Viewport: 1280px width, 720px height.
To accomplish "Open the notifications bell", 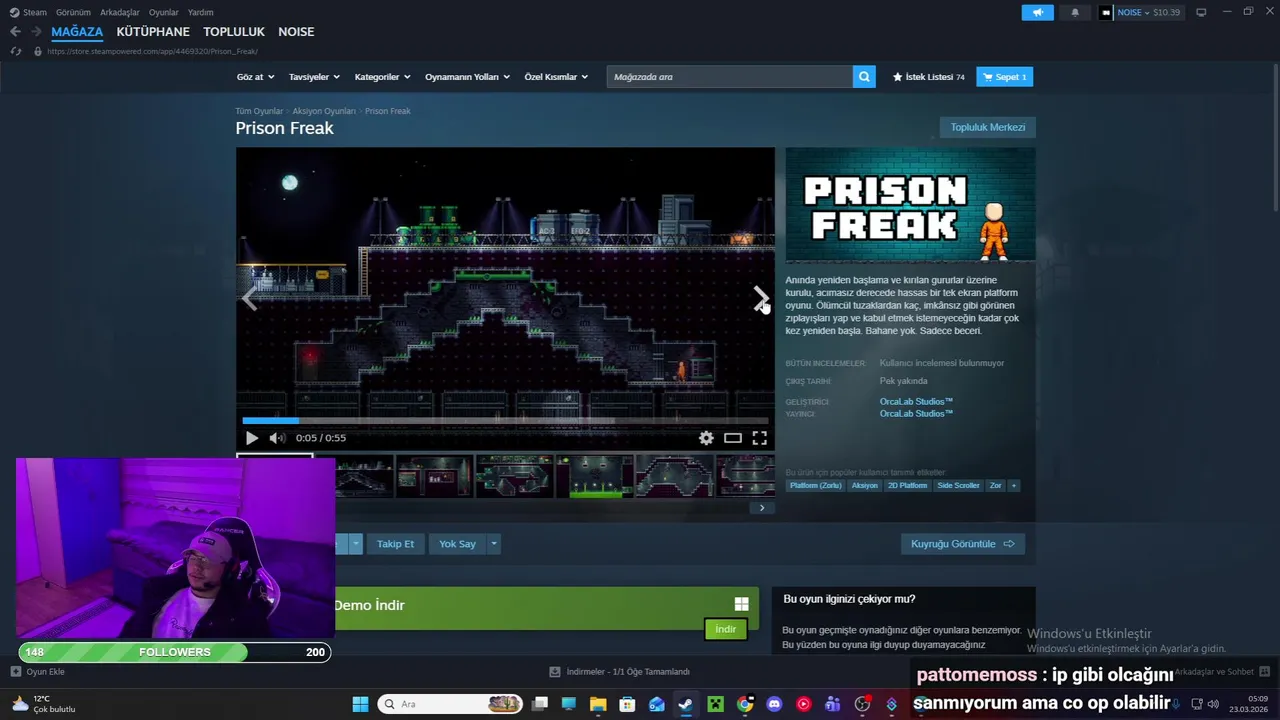I will click(1075, 12).
